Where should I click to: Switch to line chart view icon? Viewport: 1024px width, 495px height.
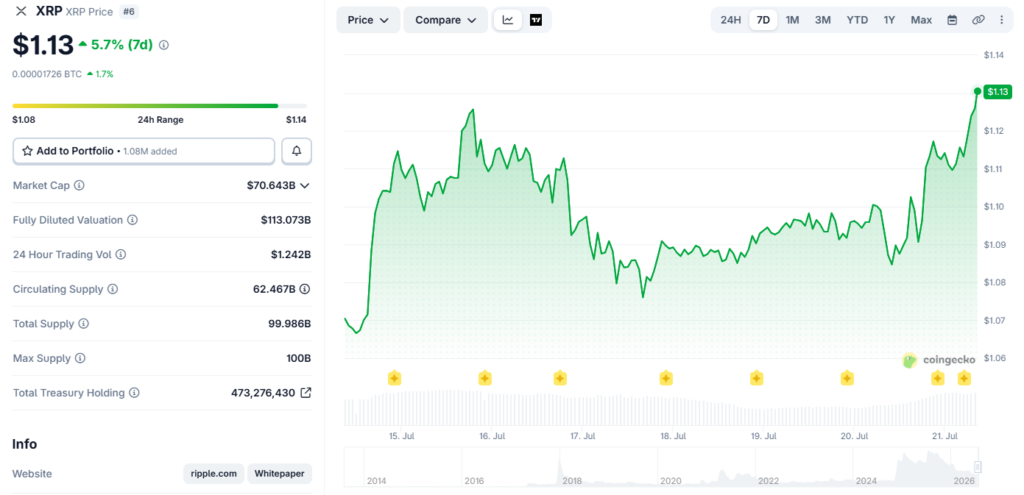coord(507,20)
